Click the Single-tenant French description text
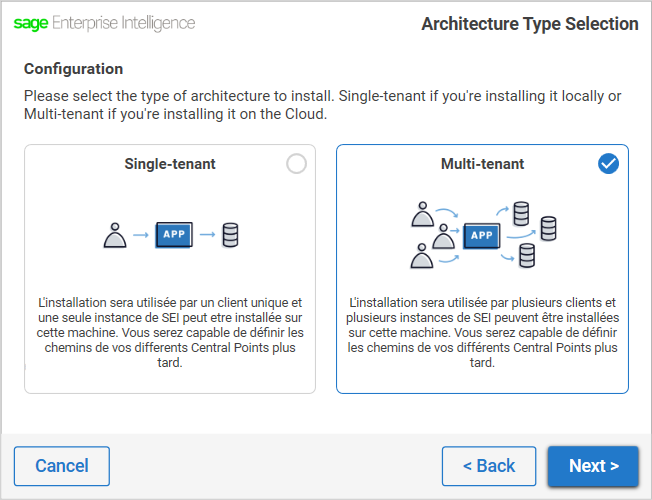This screenshot has width=652, height=500. pyautogui.click(x=170, y=332)
